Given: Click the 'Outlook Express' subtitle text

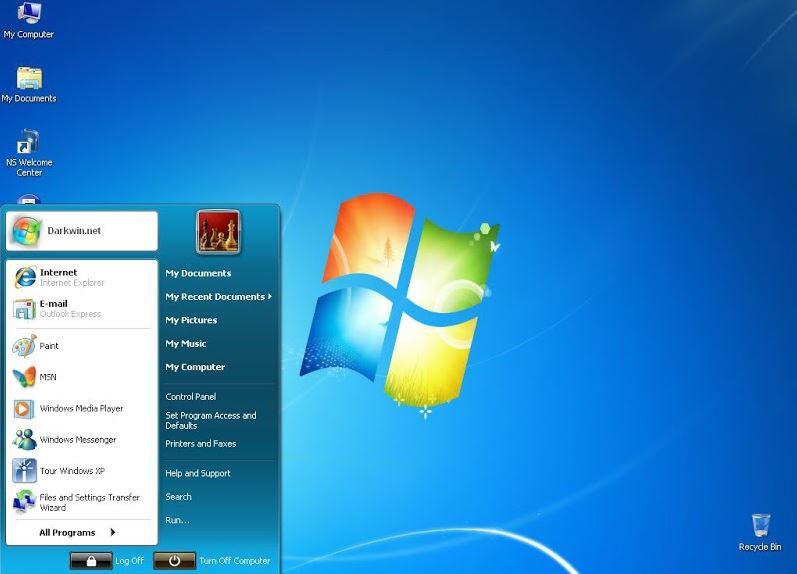Looking at the screenshot, I should pyautogui.click(x=70, y=314).
